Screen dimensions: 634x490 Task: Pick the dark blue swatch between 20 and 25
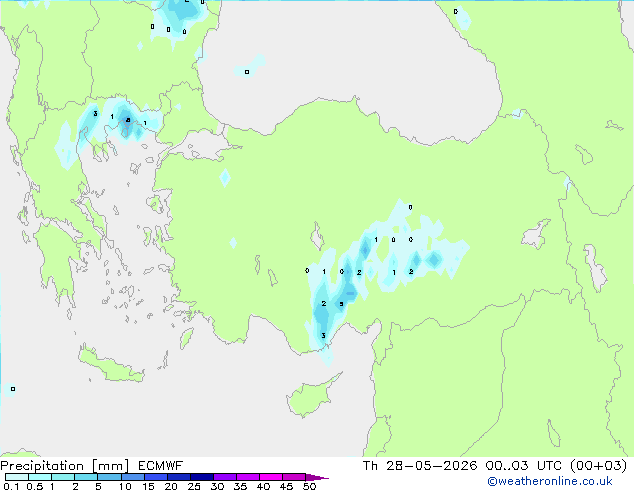[179, 477]
